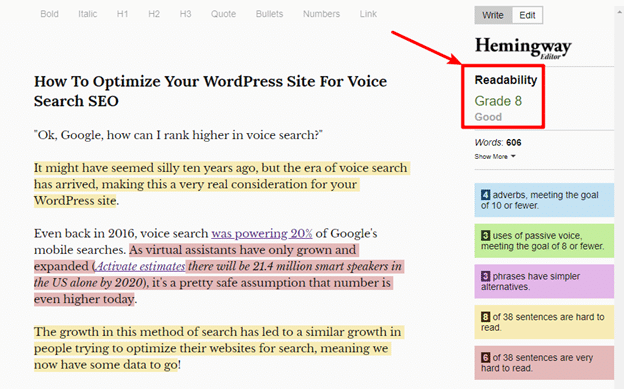Click the 'Good' readability rating
The width and height of the screenshot is (624, 389).
point(488,117)
